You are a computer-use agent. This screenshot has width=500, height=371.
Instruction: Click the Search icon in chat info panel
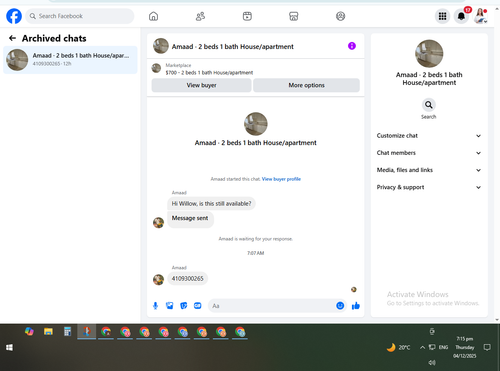coord(429,105)
